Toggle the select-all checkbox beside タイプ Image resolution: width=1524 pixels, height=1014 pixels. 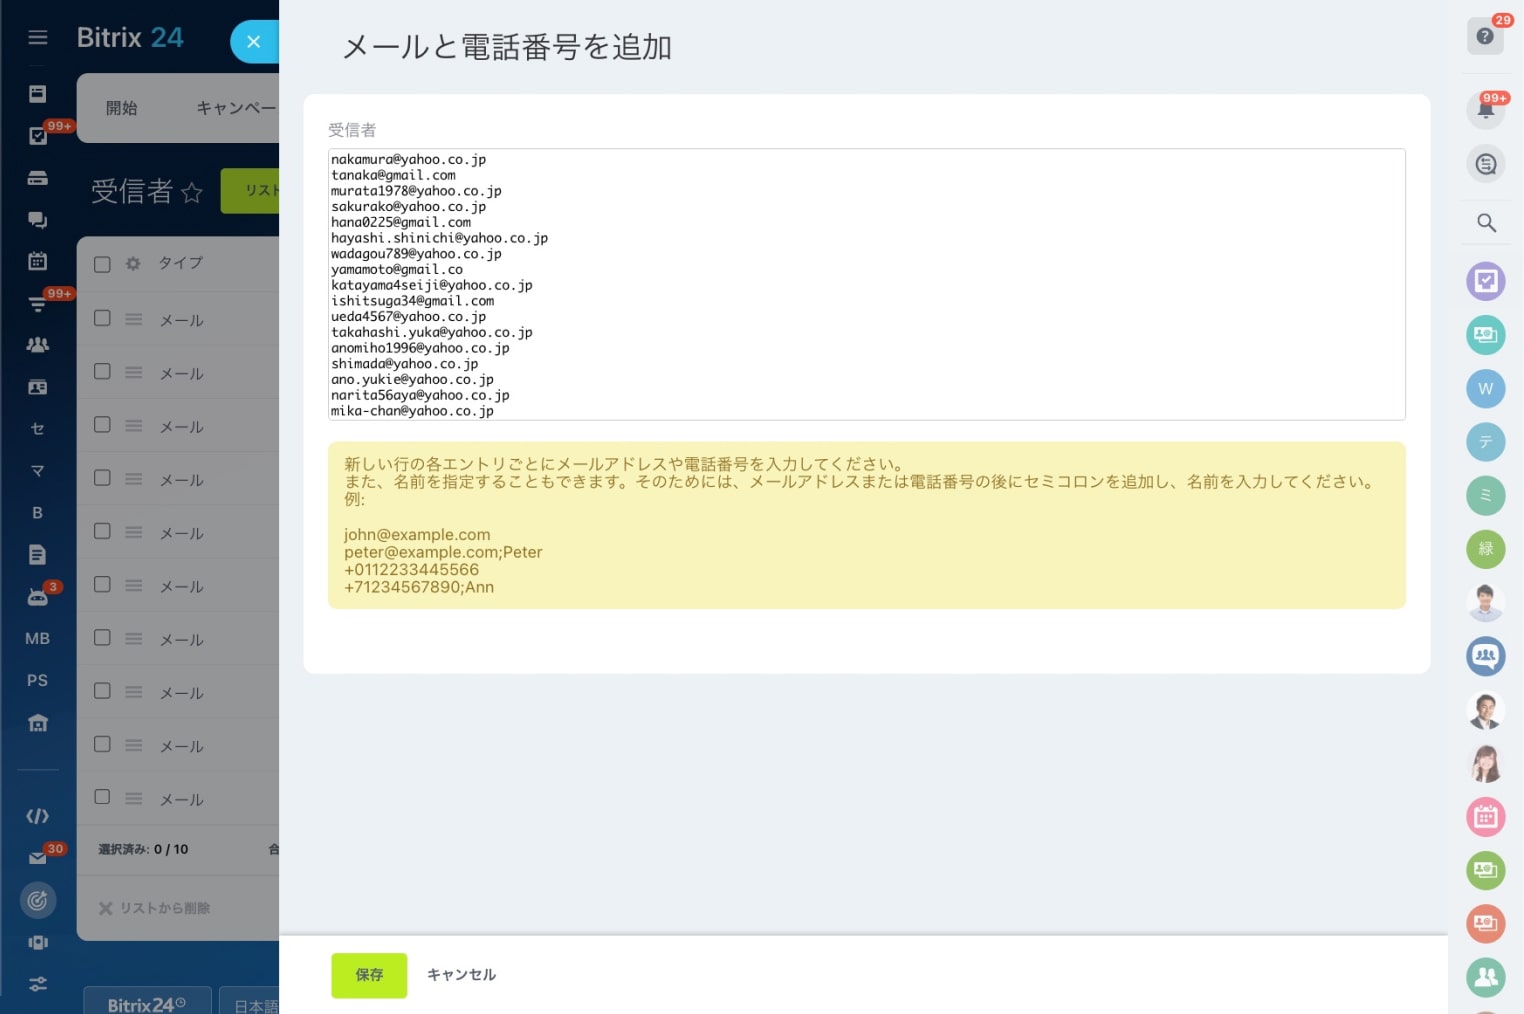tap(102, 264)
